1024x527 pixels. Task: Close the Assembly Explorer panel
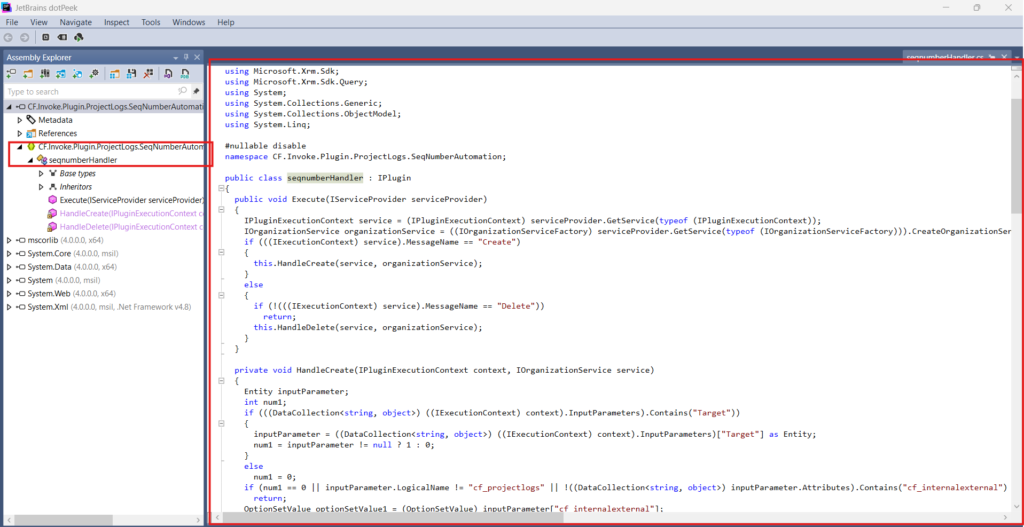[198, 57]
